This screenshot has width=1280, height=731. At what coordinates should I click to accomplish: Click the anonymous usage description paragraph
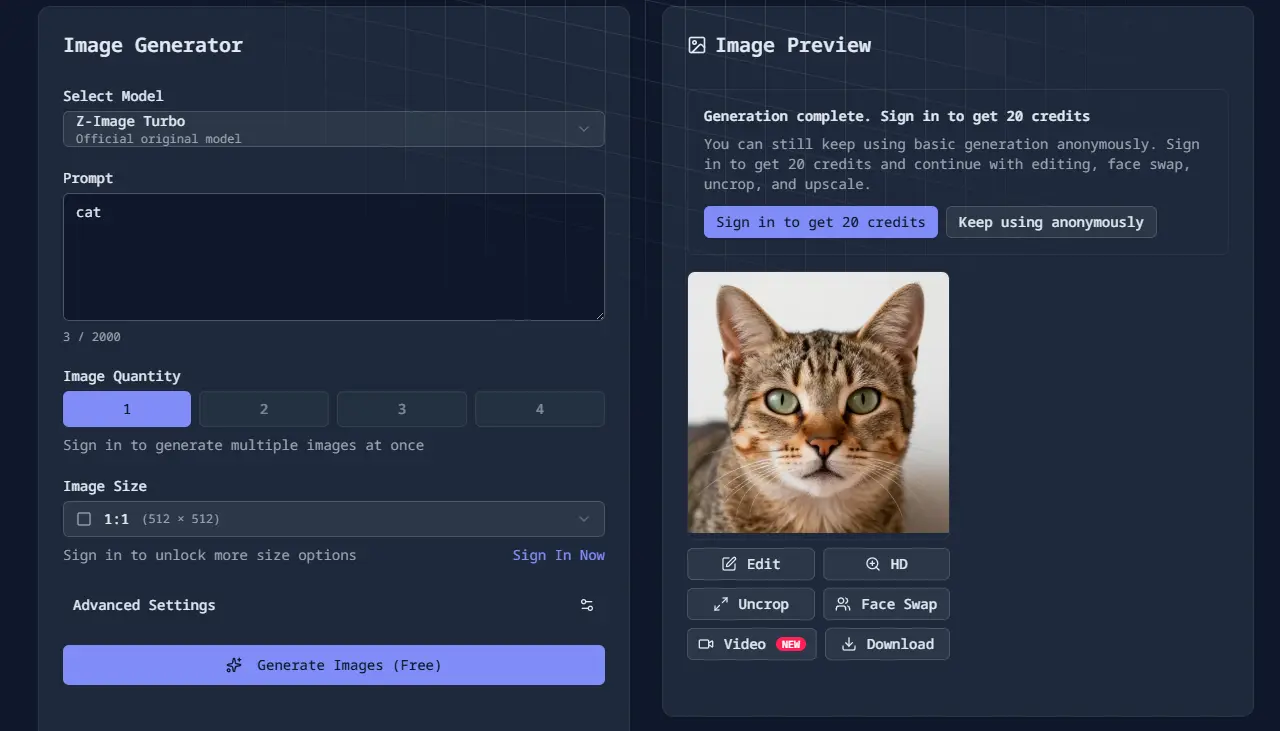click(951, 164)
